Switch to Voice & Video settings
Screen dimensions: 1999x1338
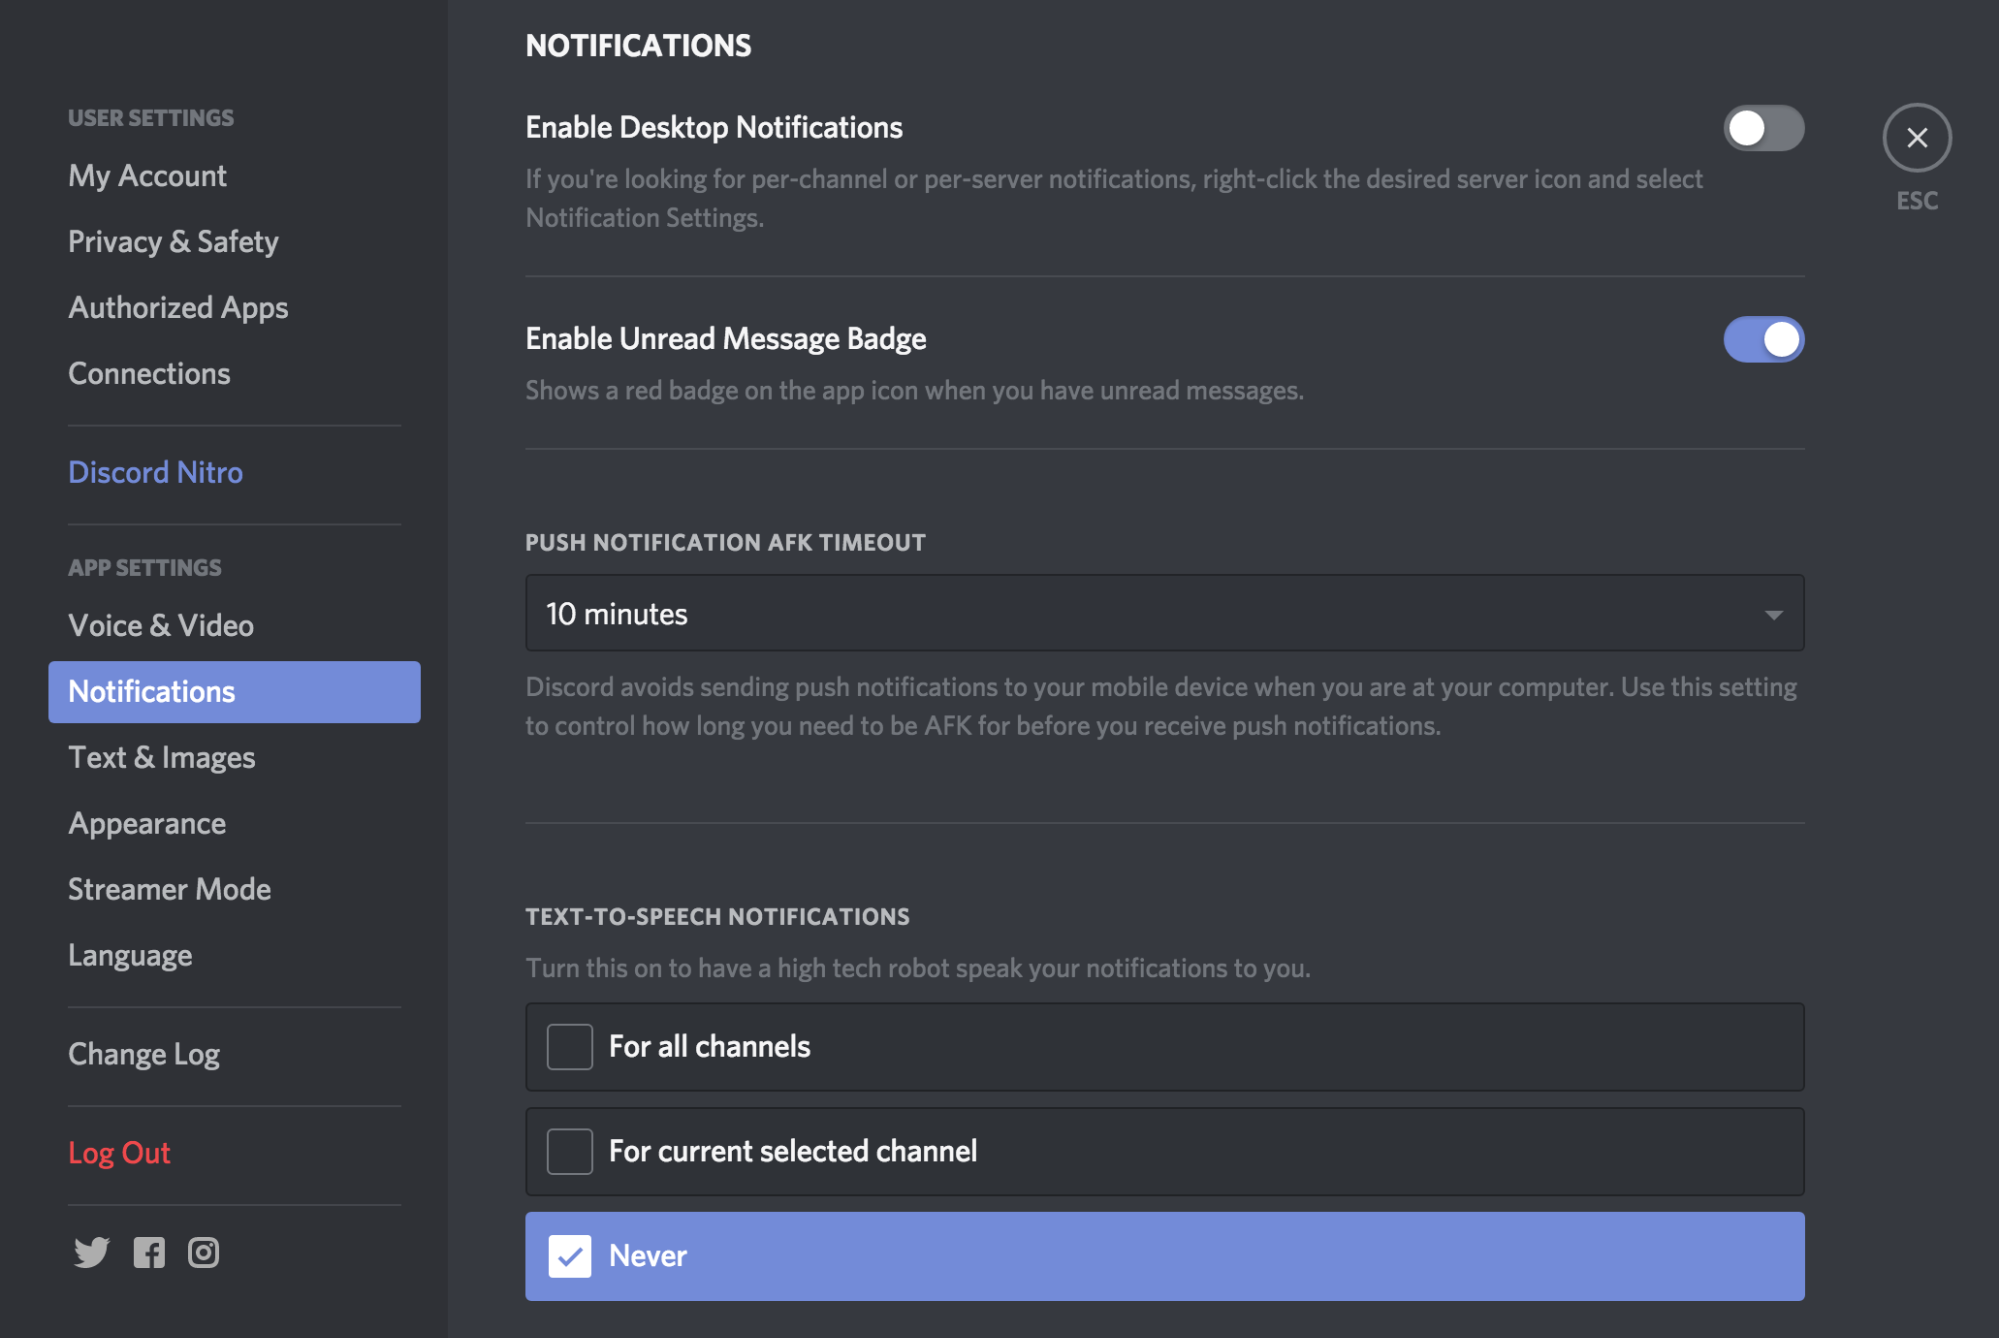click(x=160, y=625)
